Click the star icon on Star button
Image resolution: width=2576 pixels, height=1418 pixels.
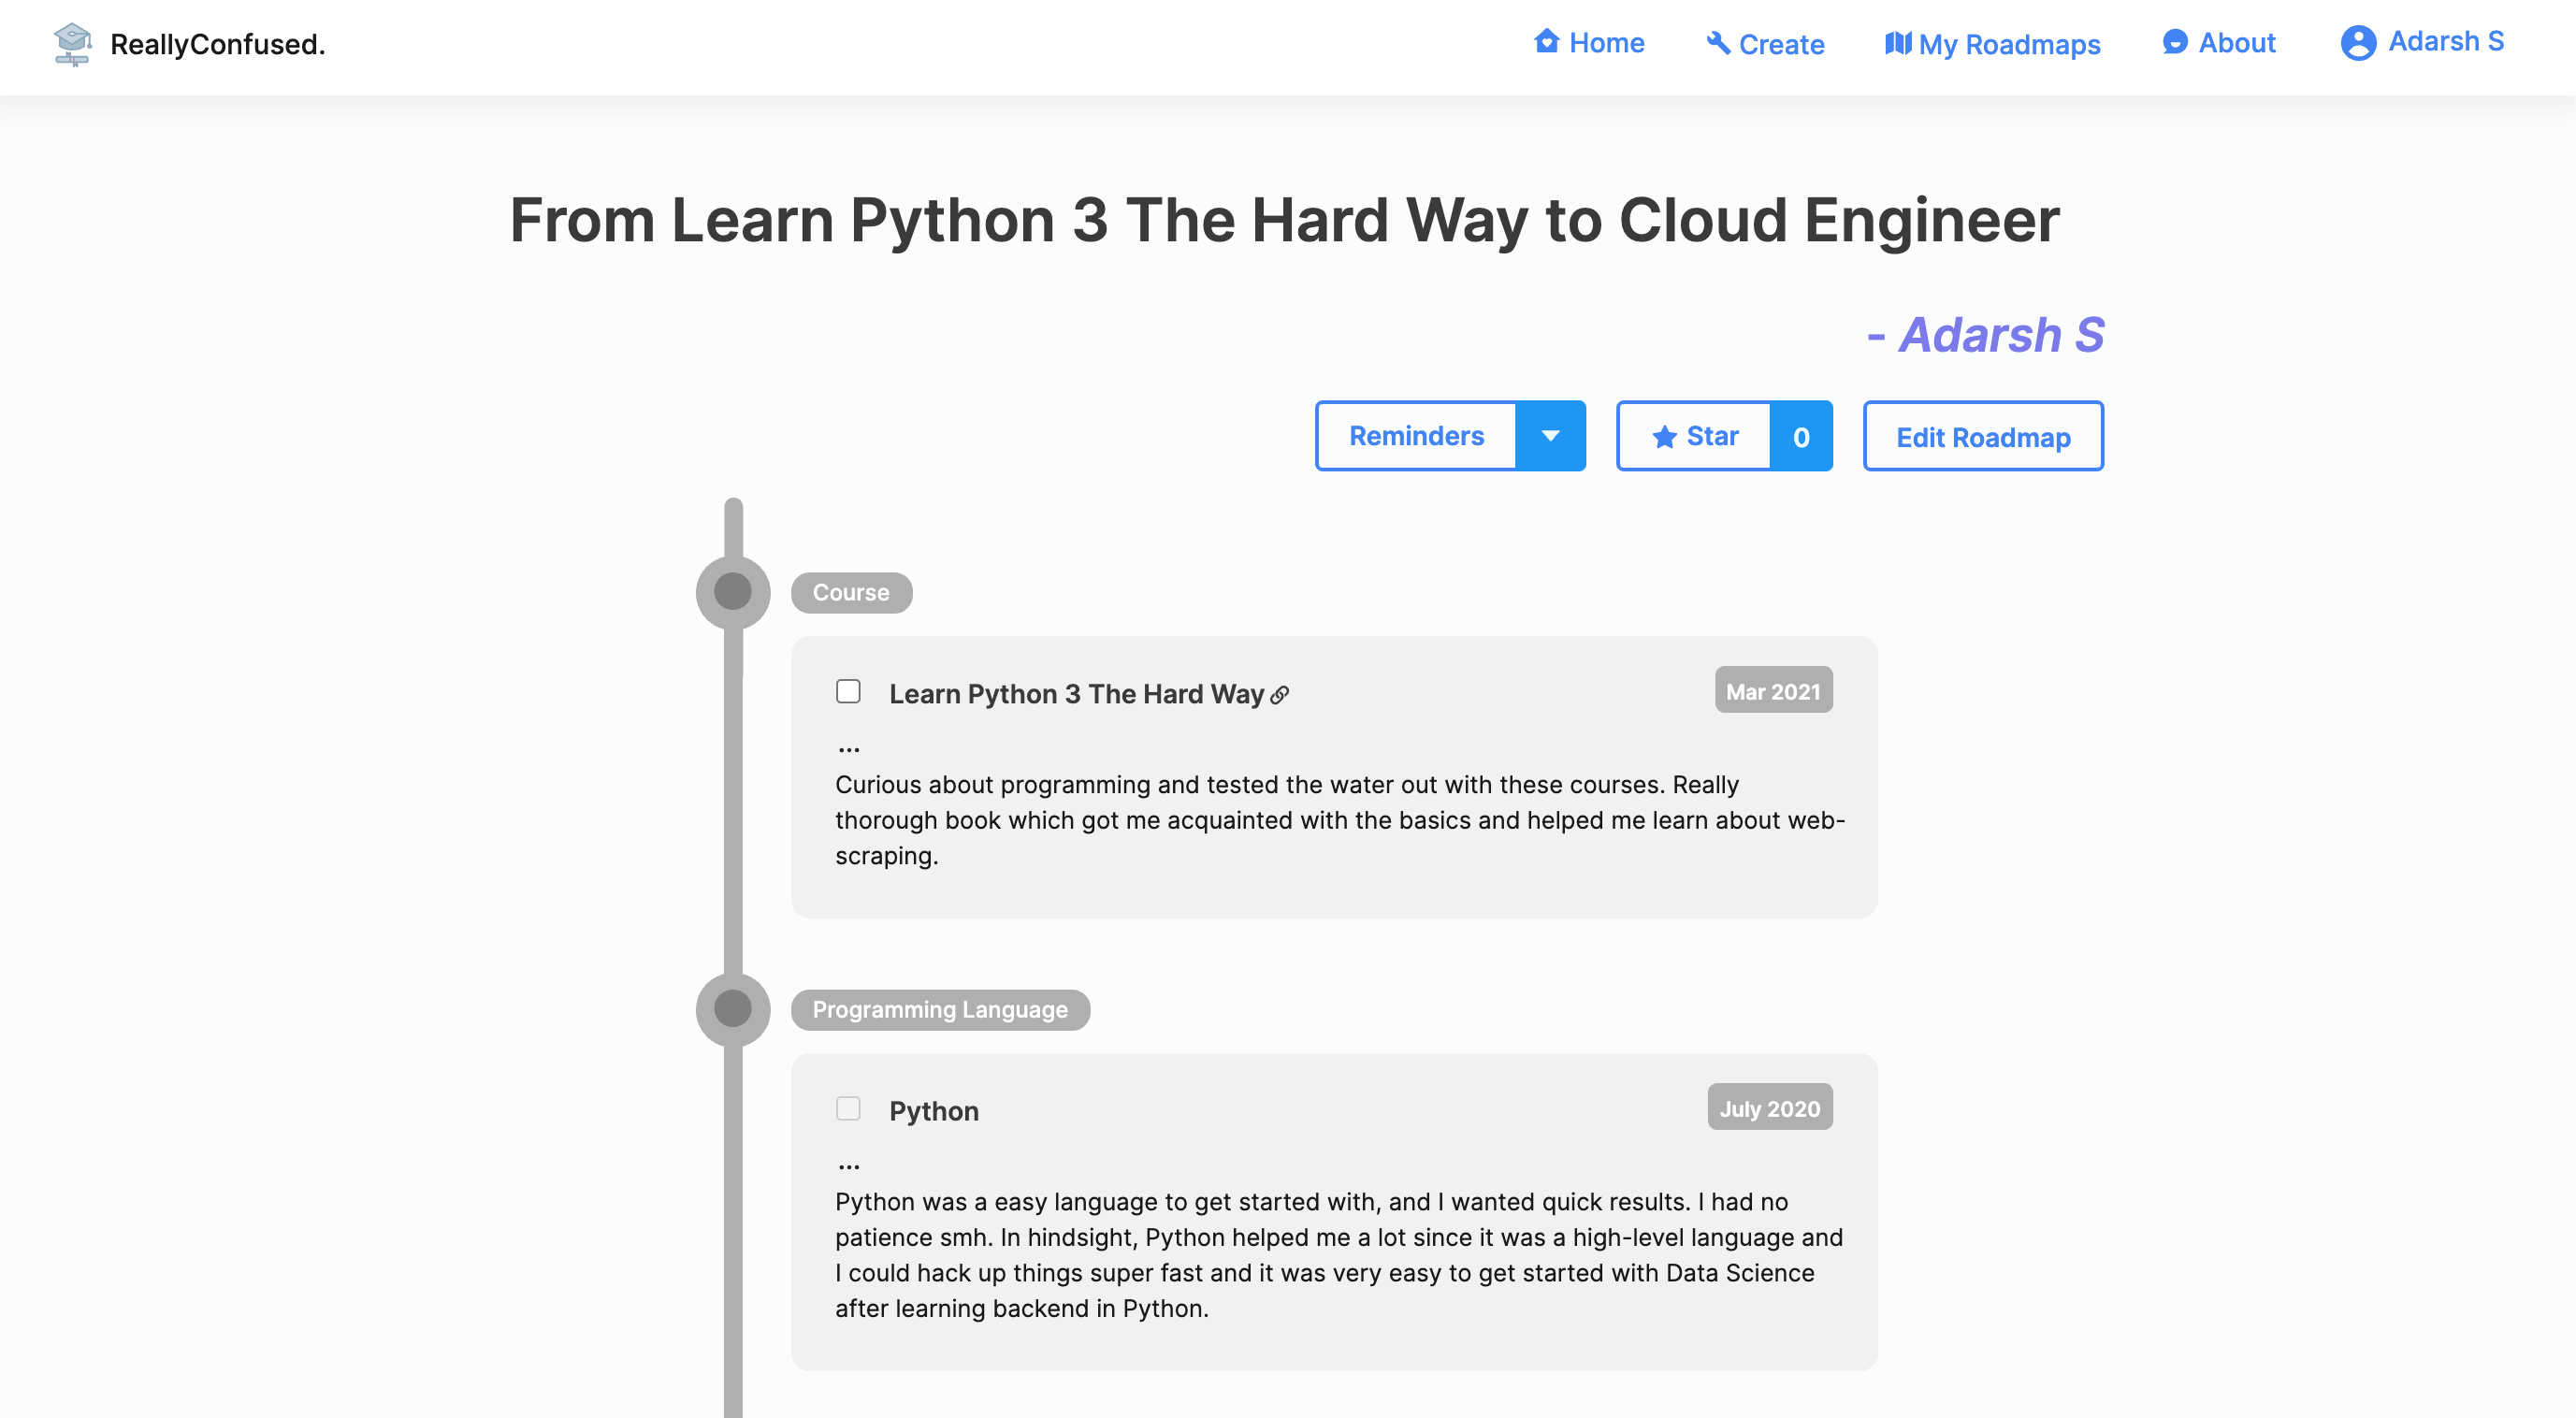[x=1664, y=437]
